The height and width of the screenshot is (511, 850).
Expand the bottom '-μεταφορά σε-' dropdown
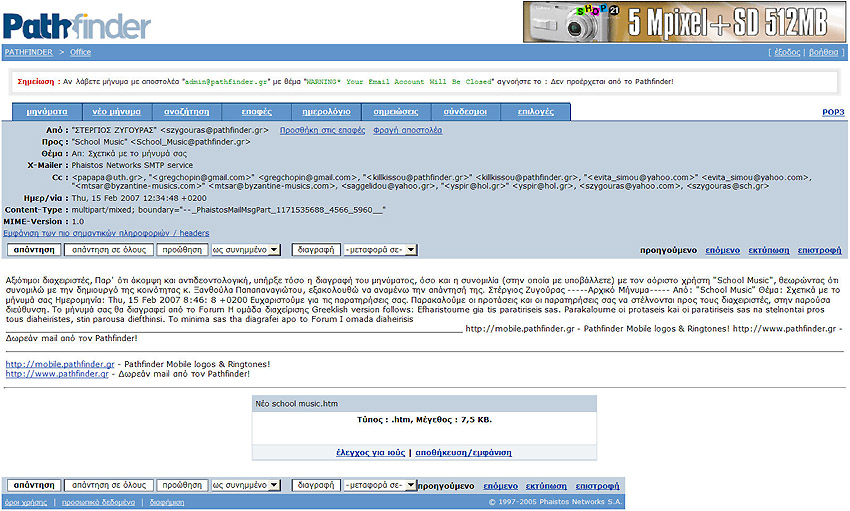click(379, 485)
